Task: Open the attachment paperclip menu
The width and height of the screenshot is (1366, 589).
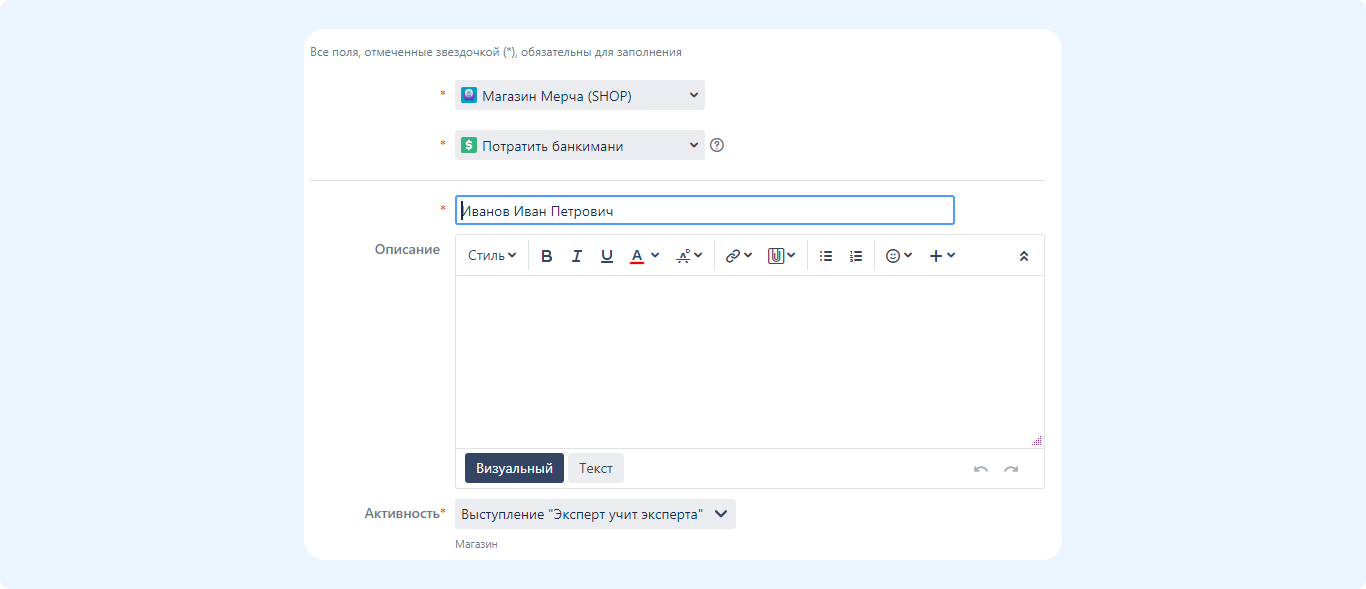Action: (x=781, y=256)
